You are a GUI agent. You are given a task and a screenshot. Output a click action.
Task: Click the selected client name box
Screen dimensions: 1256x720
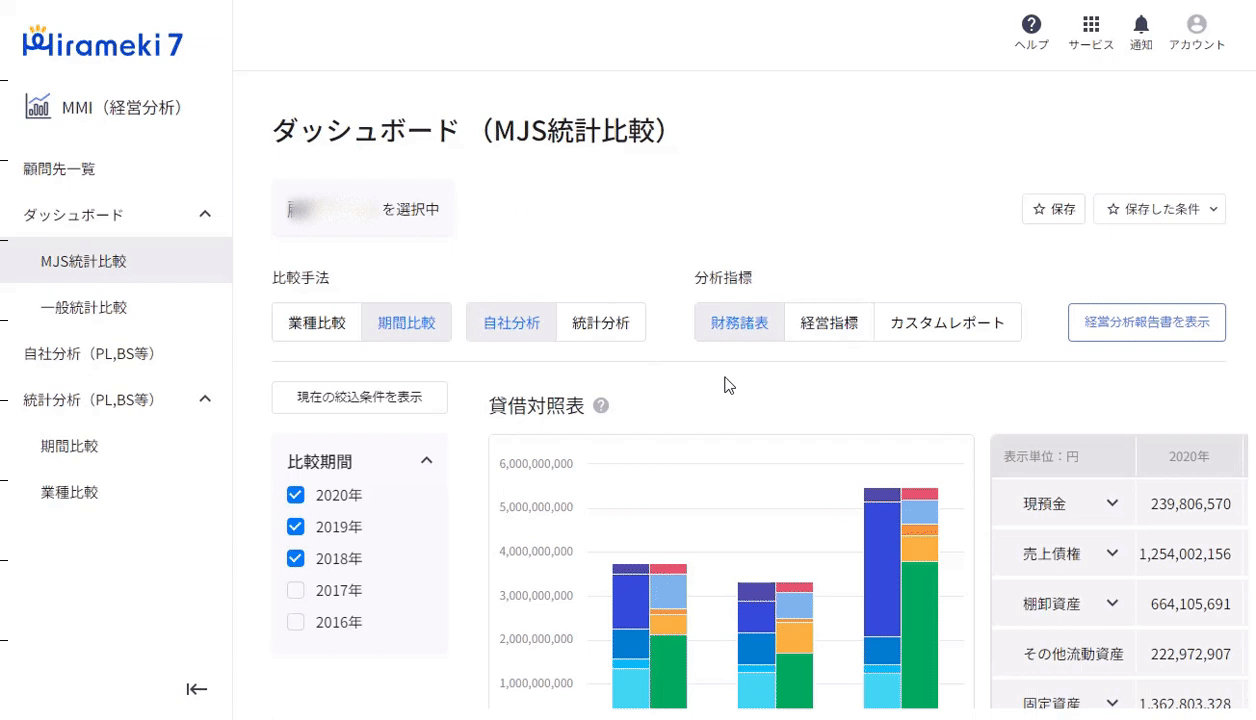tap(363, 209)
